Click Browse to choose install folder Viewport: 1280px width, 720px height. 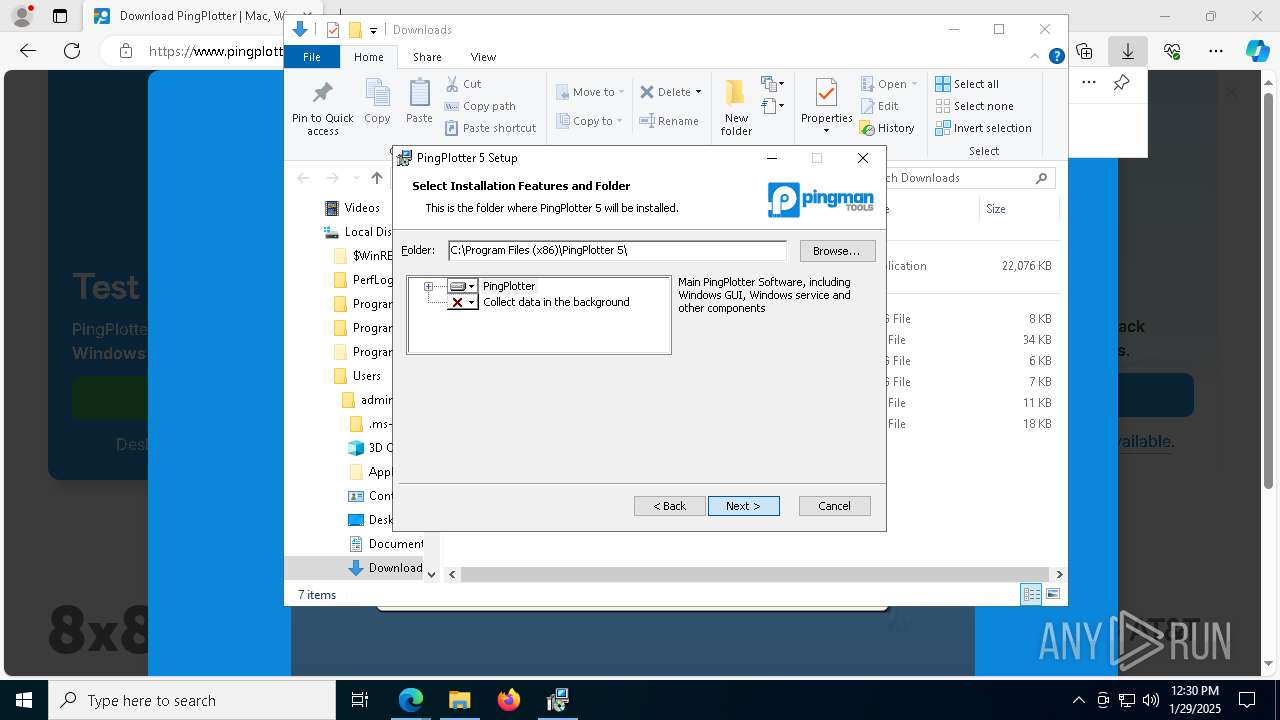tap(837, 251)
